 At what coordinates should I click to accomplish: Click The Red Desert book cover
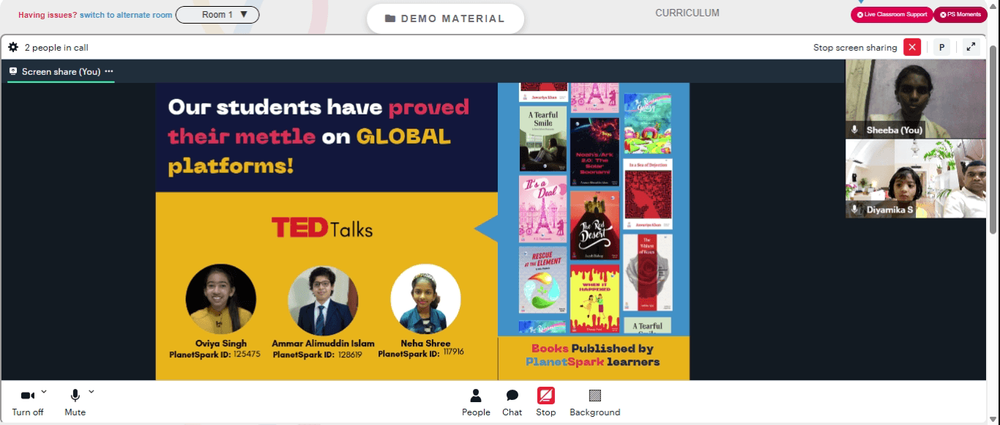tap(594, 225)
